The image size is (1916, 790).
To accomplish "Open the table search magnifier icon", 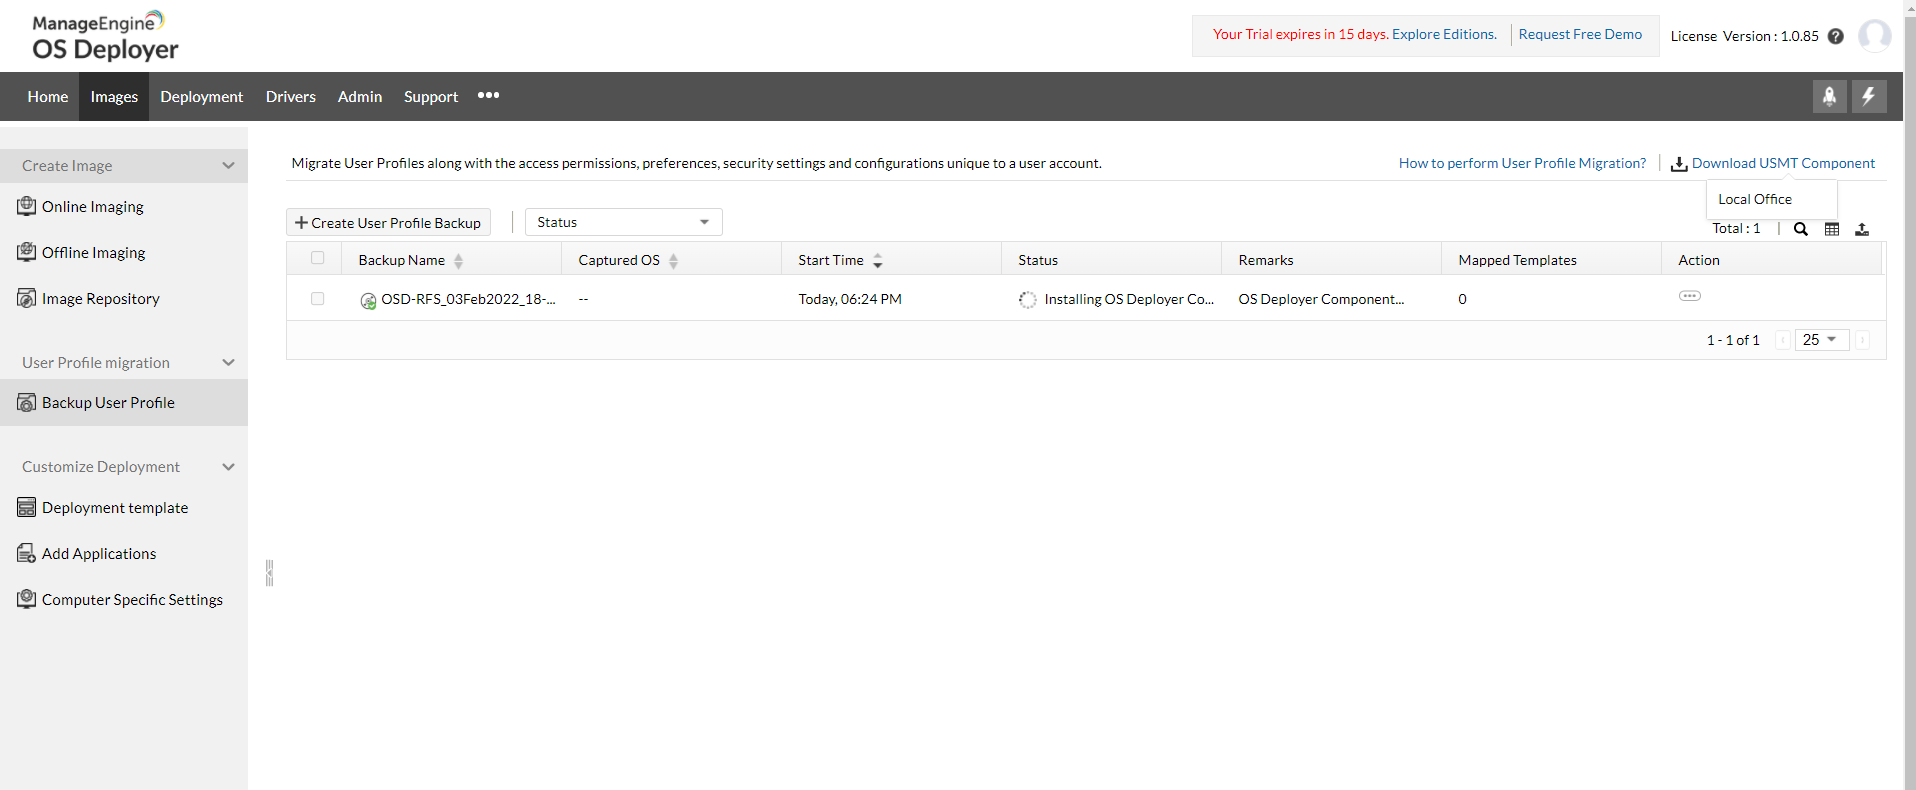I will click(1801, 229).
